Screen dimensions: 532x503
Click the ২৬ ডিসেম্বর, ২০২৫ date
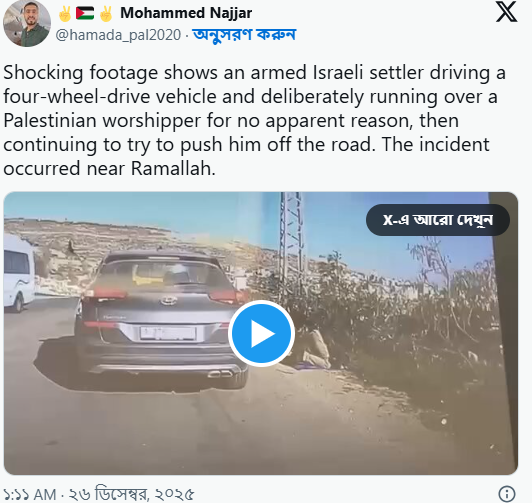click(132, 494)
